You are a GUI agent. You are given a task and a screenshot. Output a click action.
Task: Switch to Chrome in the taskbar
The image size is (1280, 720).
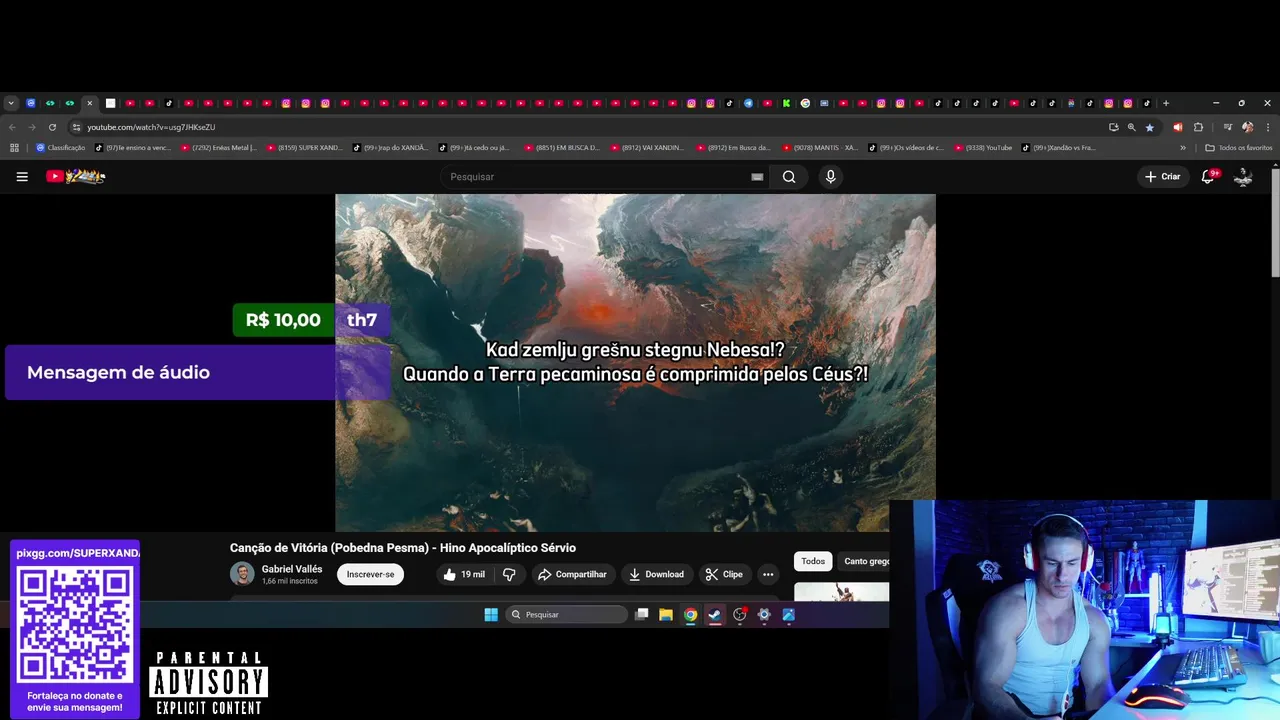[690, 615]
